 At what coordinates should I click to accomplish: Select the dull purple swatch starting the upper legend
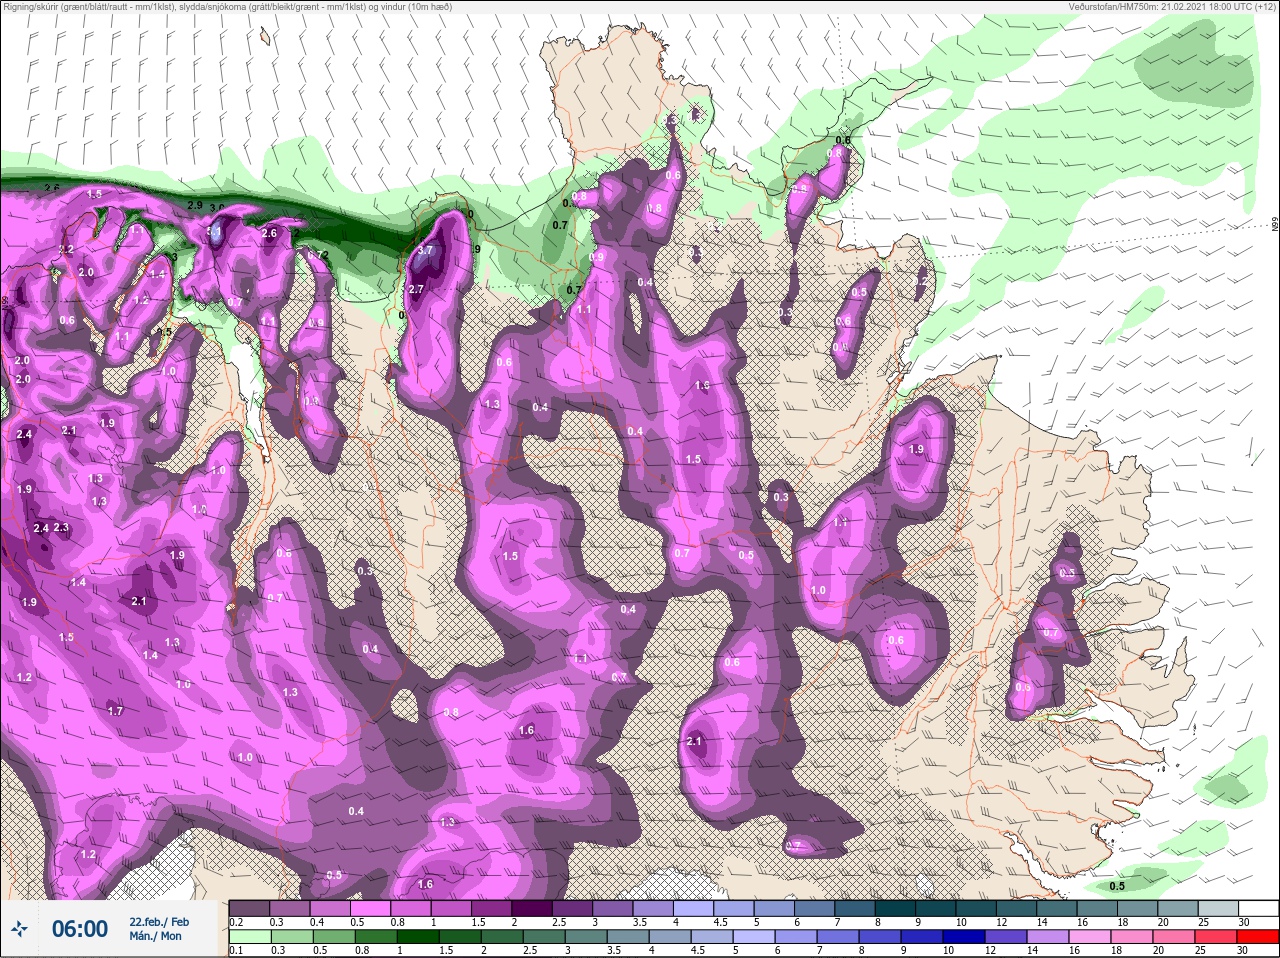(x=250, y=908)
